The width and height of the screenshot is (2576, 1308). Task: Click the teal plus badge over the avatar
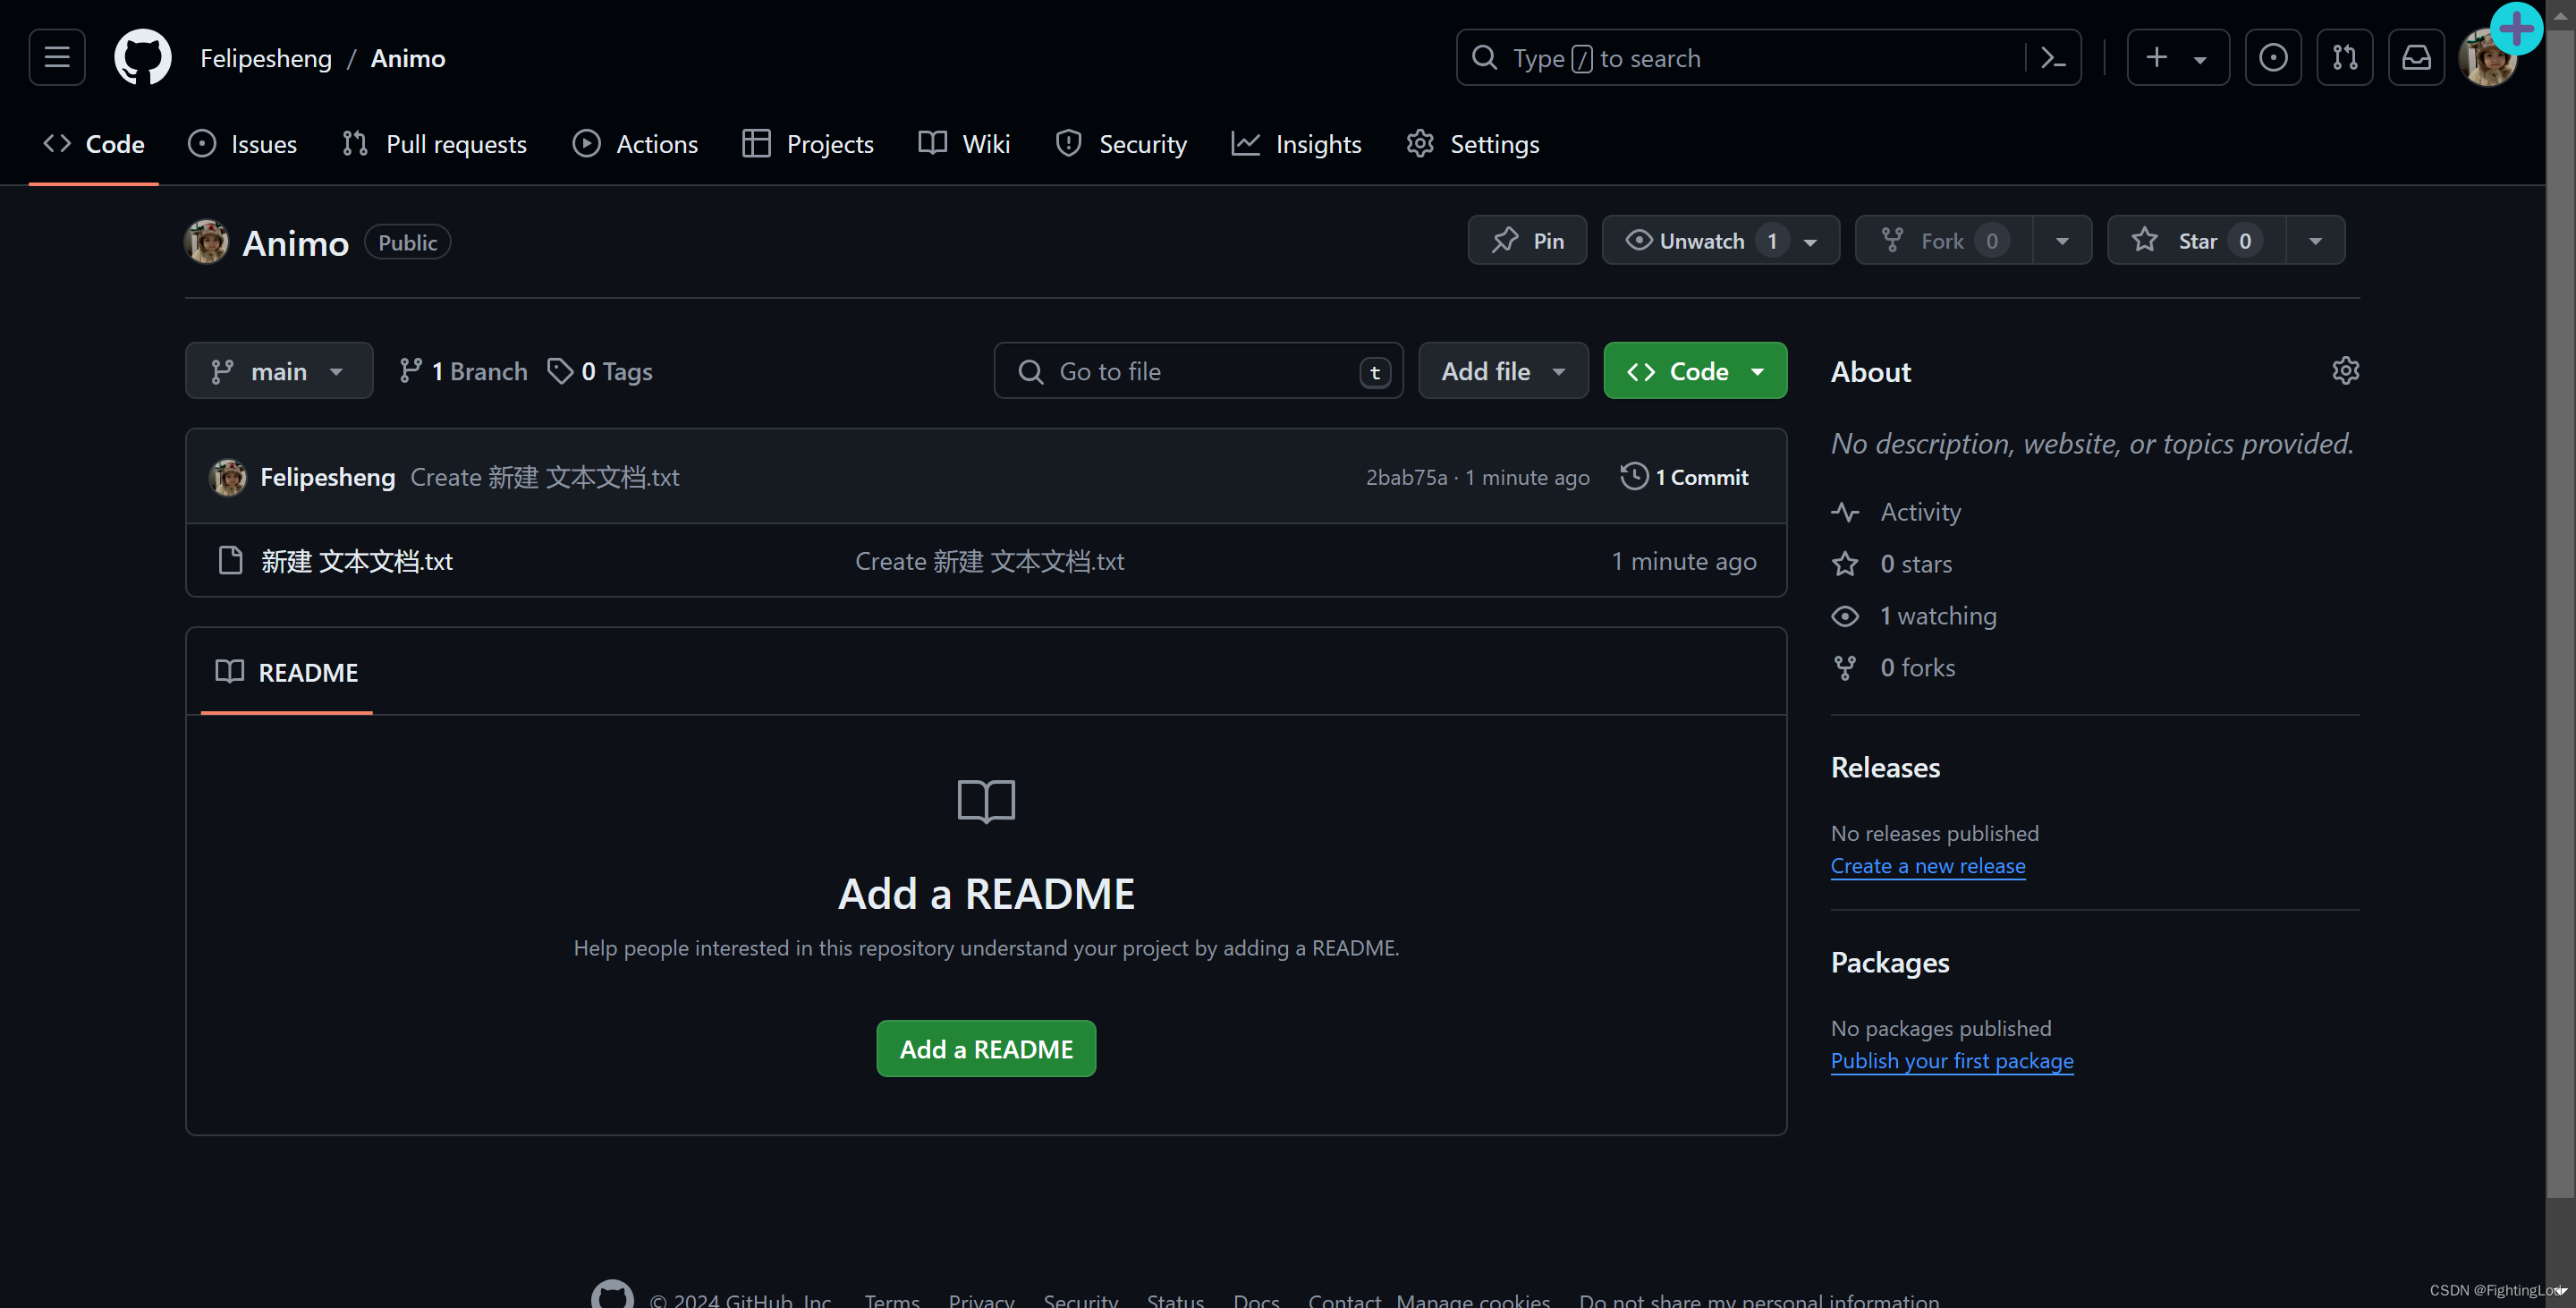click(2516, 28)
